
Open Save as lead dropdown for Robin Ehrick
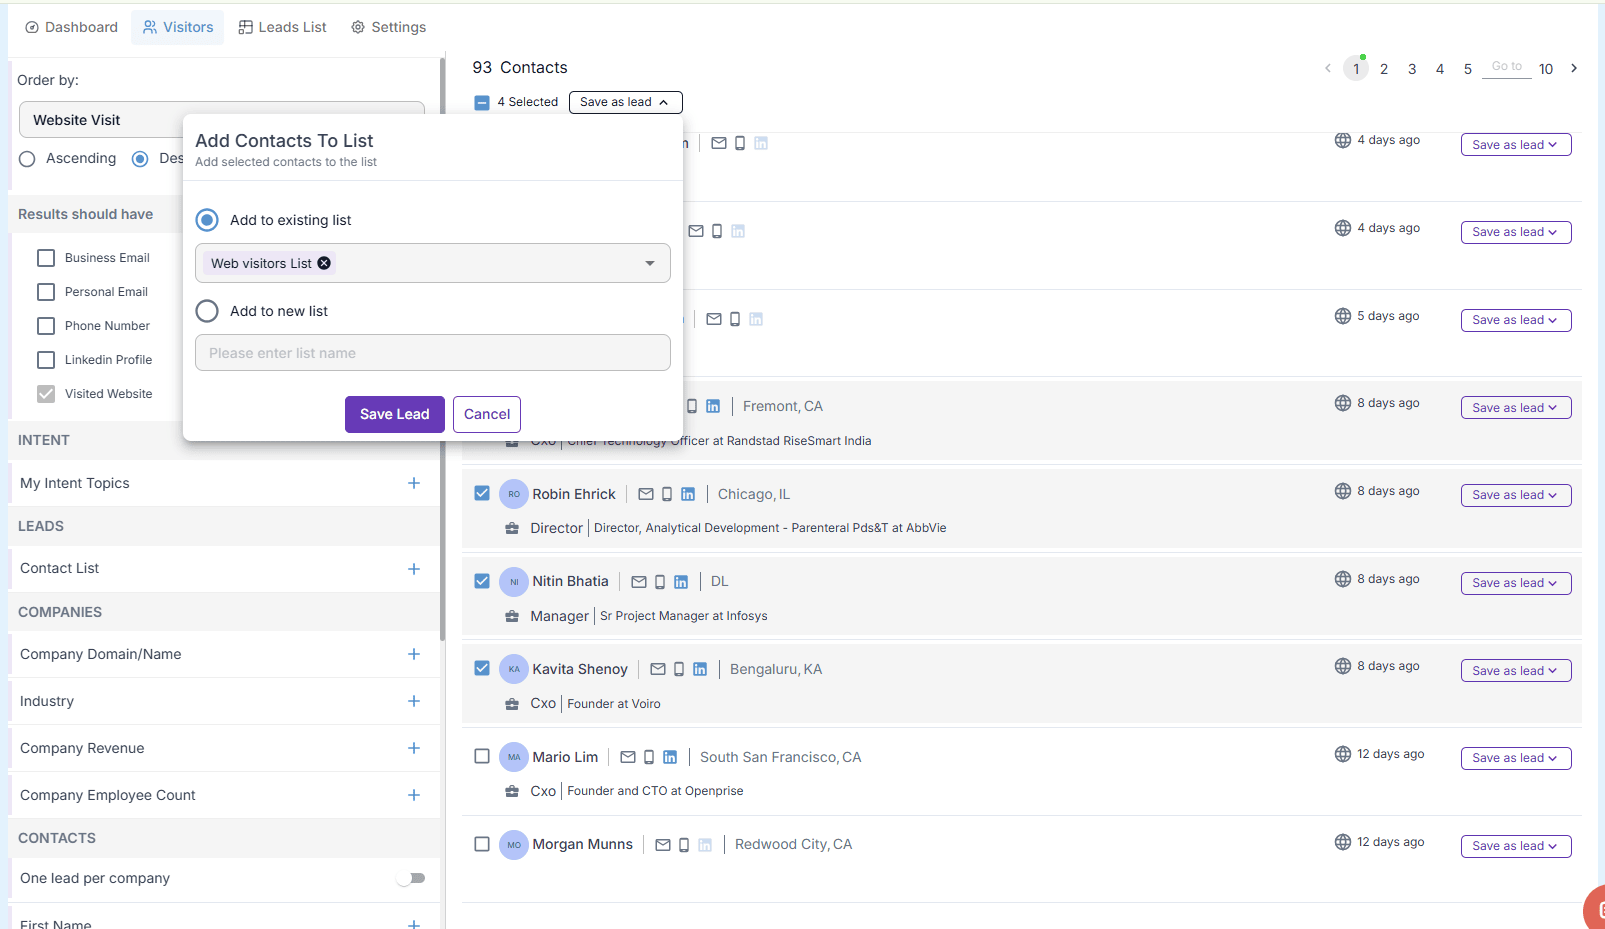click(x=1515, y=495)
